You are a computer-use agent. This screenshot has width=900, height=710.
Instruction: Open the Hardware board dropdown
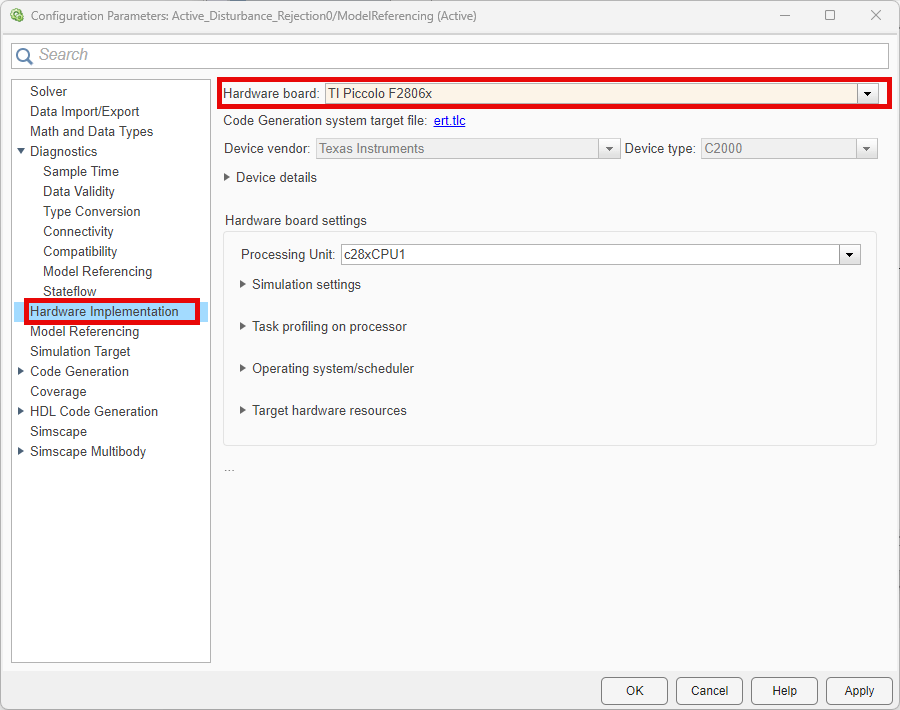pyautogui.click(x=867, y=94)
